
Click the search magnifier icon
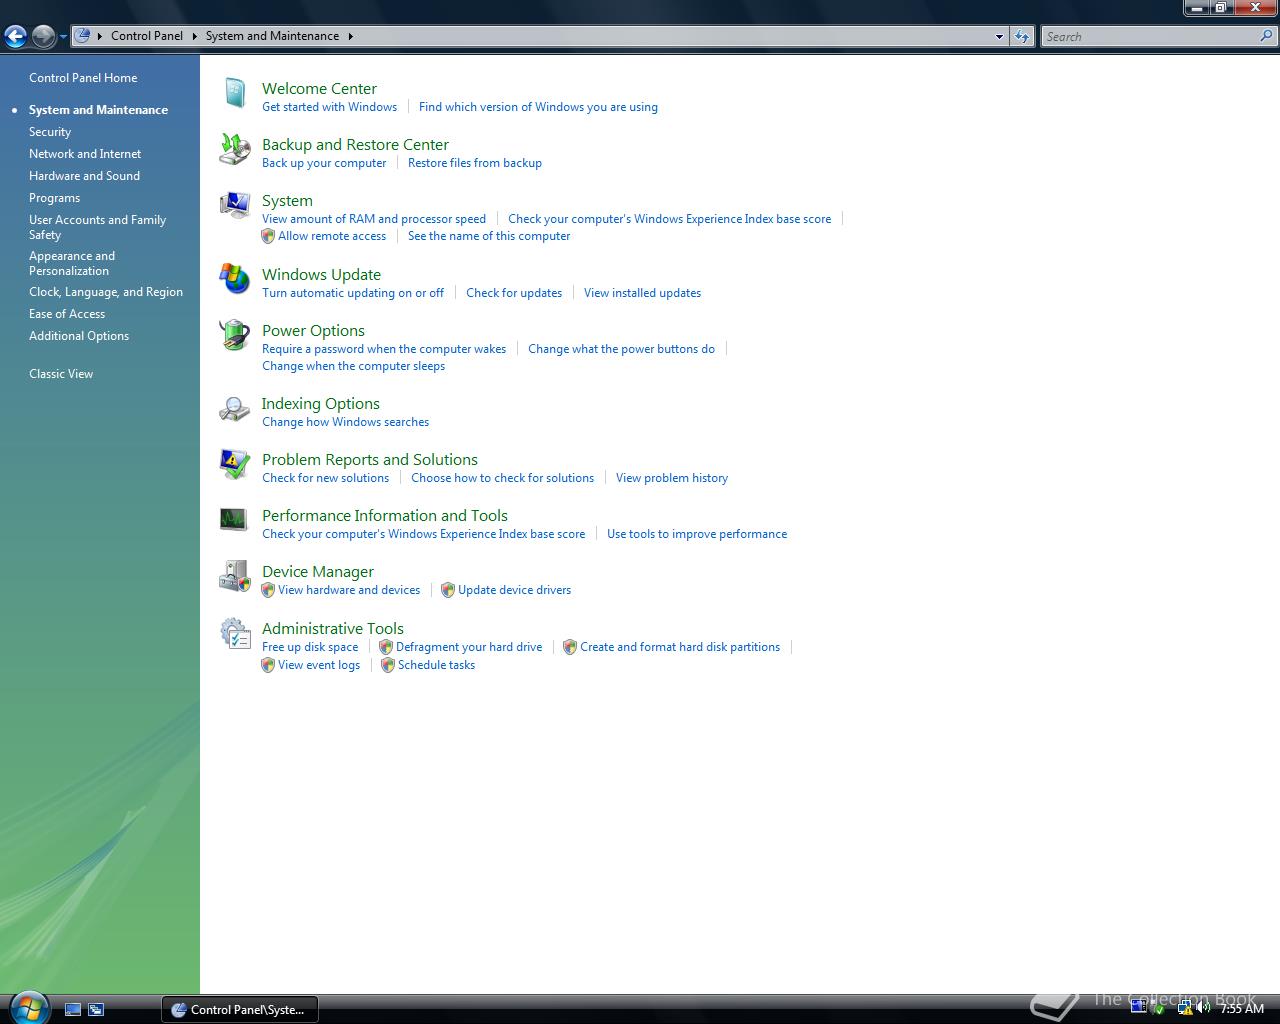[1268, 36]
